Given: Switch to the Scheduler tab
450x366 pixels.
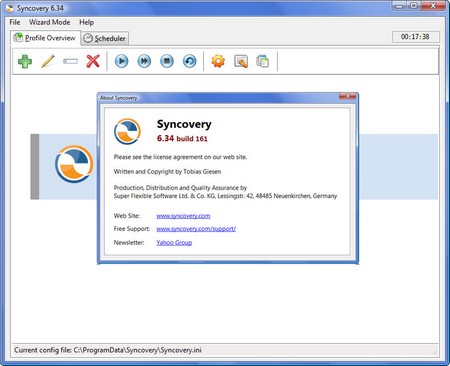Looking at the screenshot, I should pyautogui.click(x=105, y=39).
